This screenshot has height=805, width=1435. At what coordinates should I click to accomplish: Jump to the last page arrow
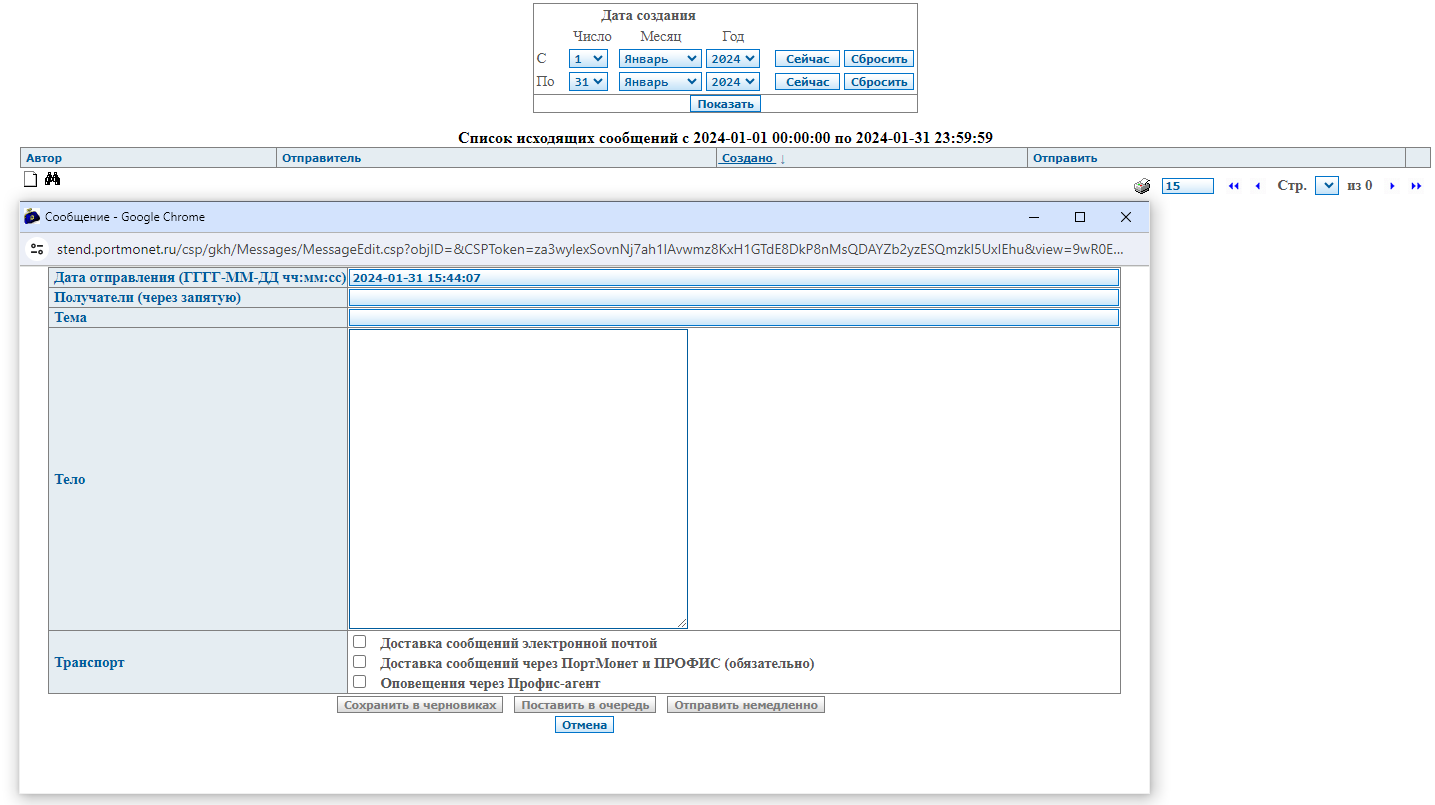(1416, 186)
